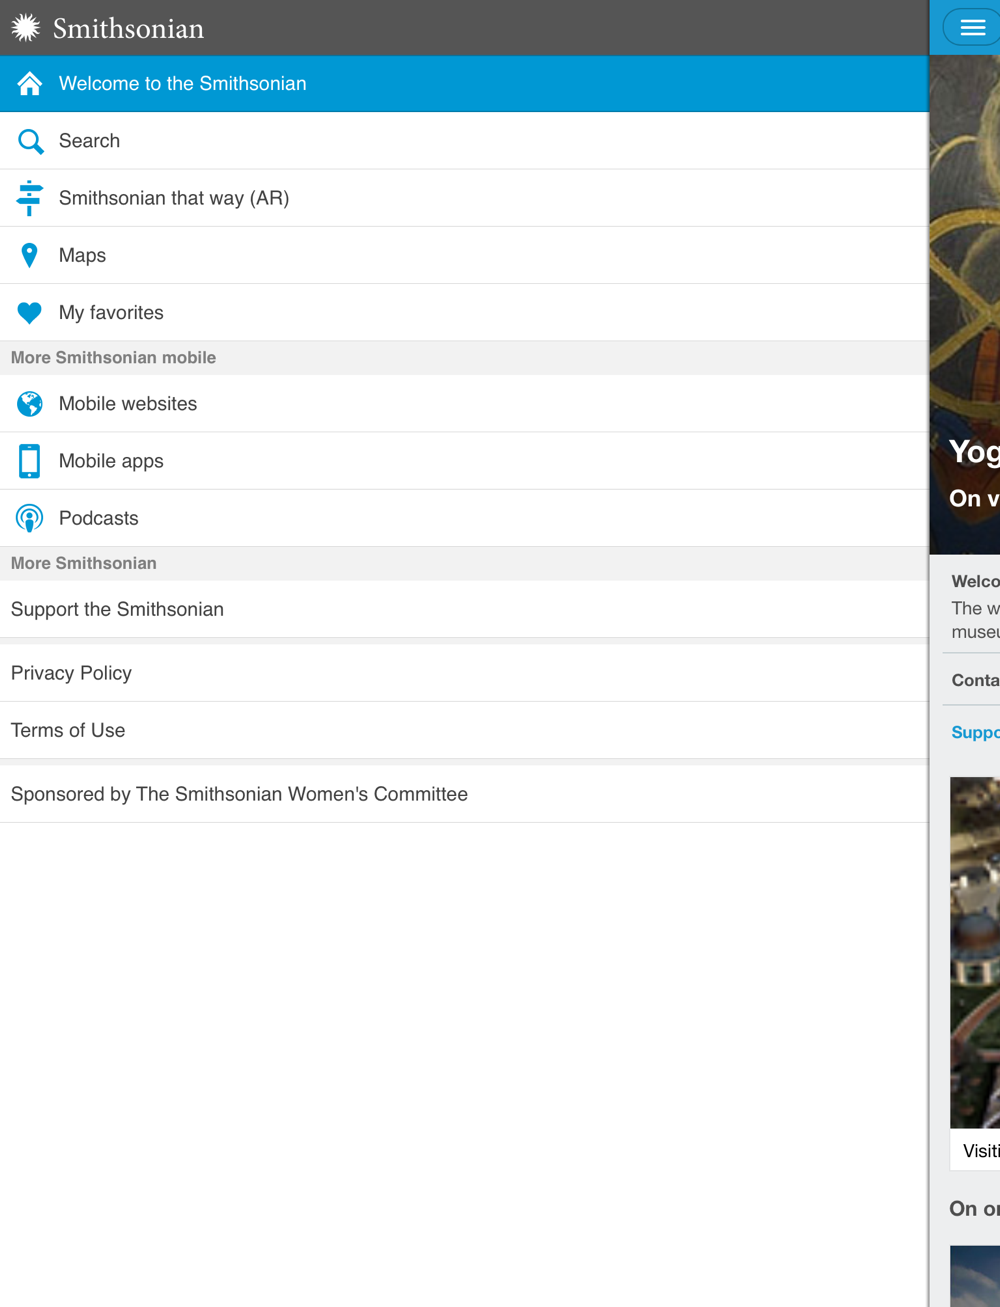Image resolution: width=1000 pixels, height=1307 pixels.
Task: Open the Privacy Policy link
Action: point(71,673)
